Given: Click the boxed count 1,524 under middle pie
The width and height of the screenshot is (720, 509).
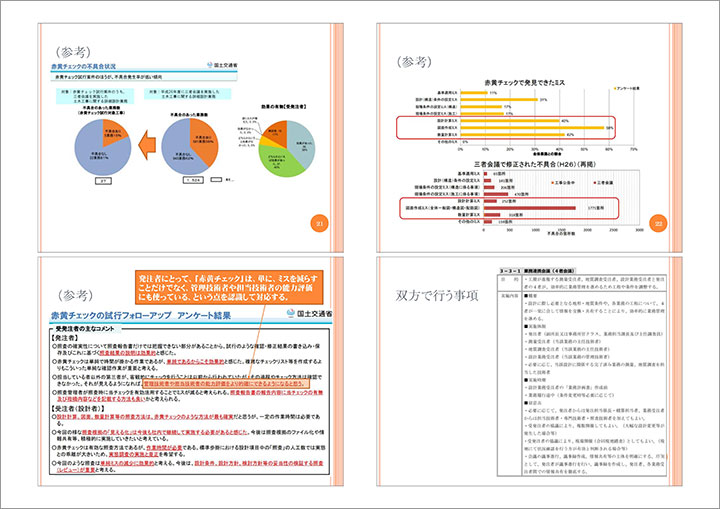Looking at the screenshot, I should [193, 180].
